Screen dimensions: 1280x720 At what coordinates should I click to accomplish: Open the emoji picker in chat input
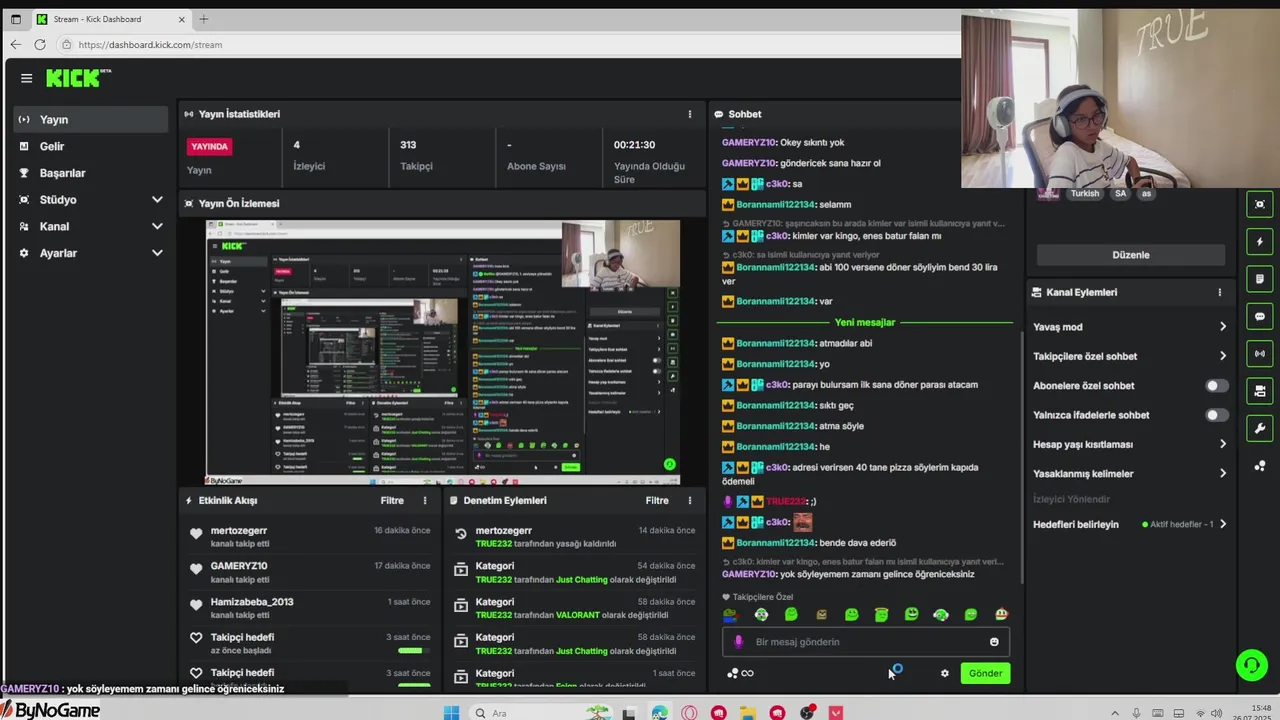[x=994, y=642]
